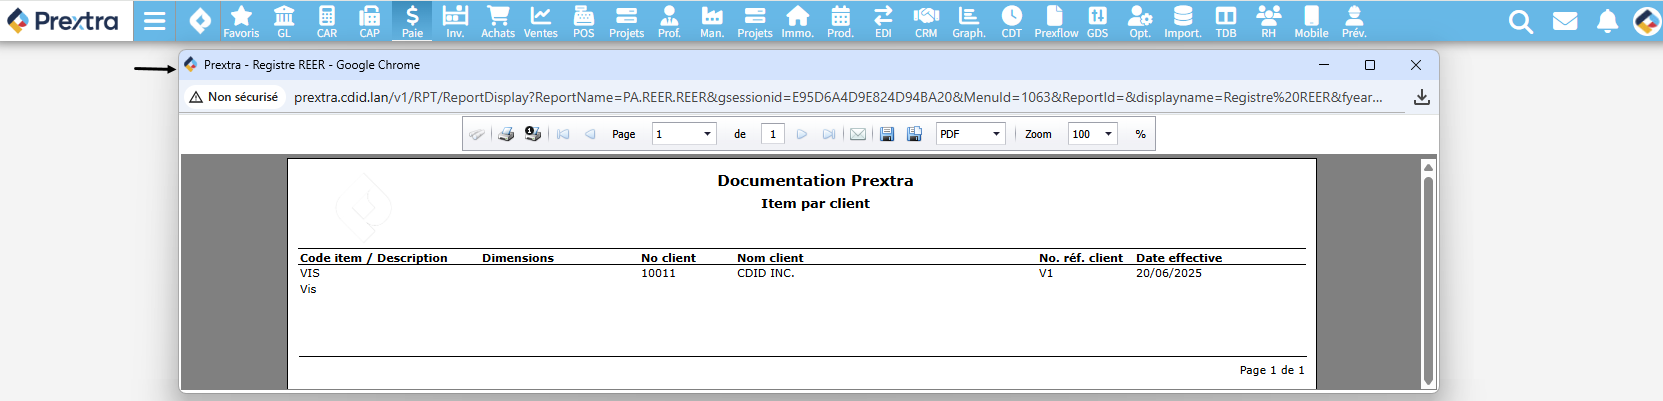Open the CRM handshake module

click(926, 20)
